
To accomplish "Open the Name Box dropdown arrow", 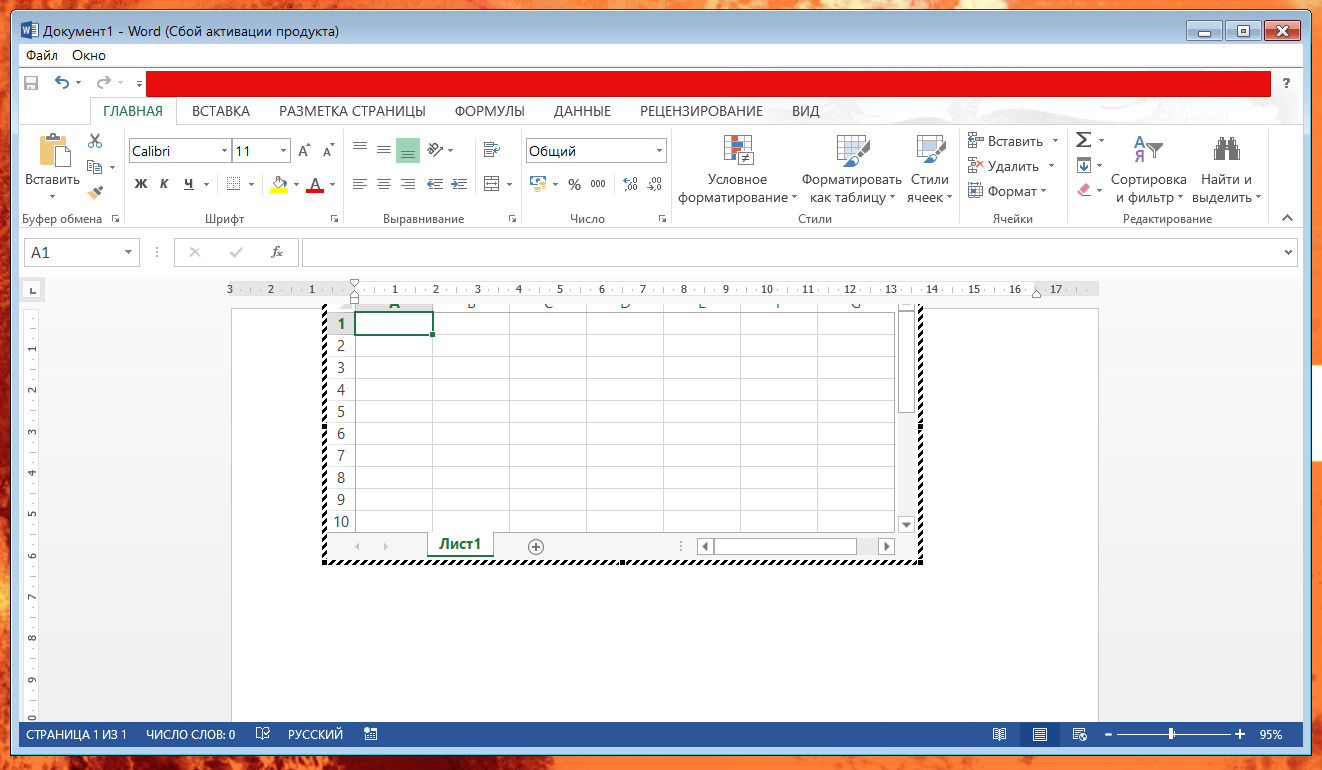I will click(128, 253).
